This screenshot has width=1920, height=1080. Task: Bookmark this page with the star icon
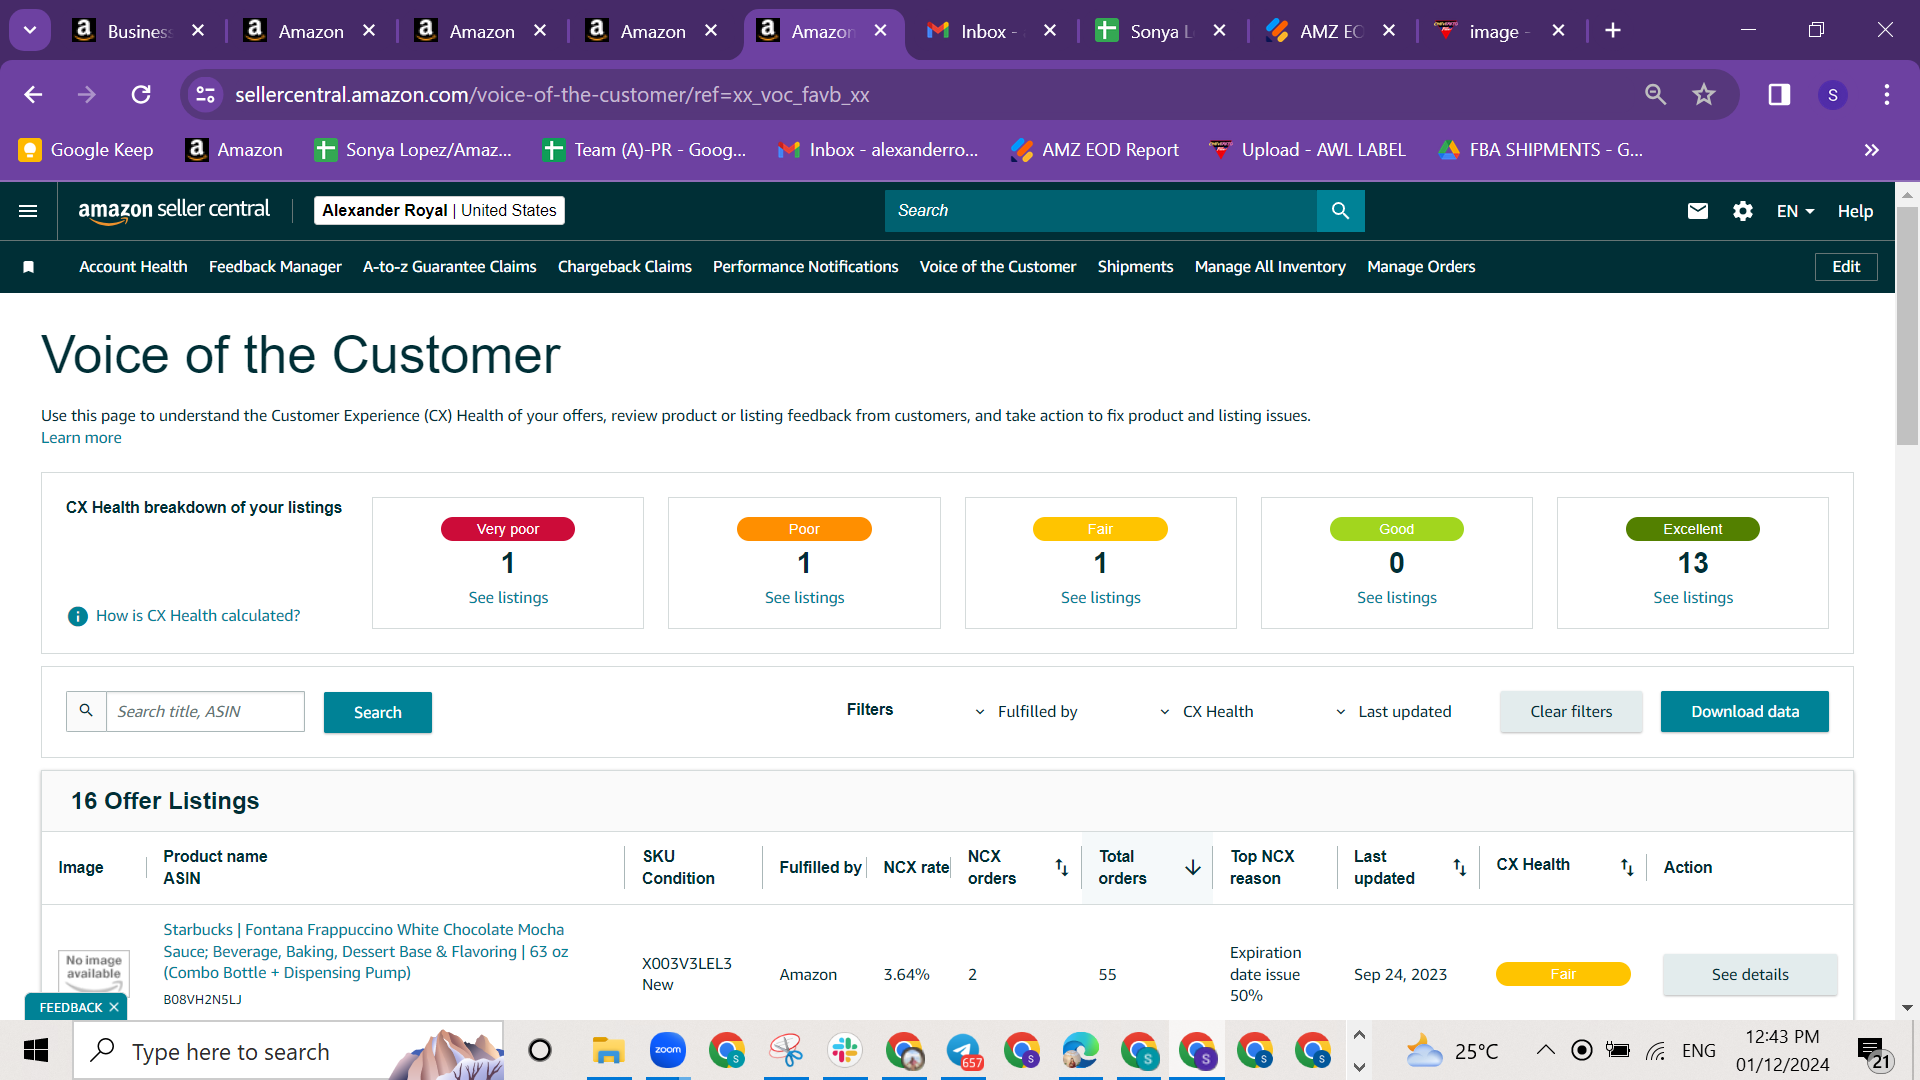[x=1704, y=94]
